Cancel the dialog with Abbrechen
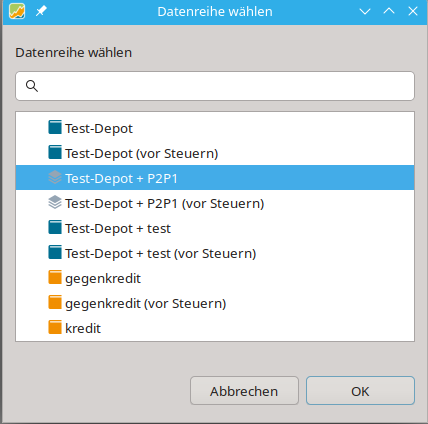 tap(244, 391)
